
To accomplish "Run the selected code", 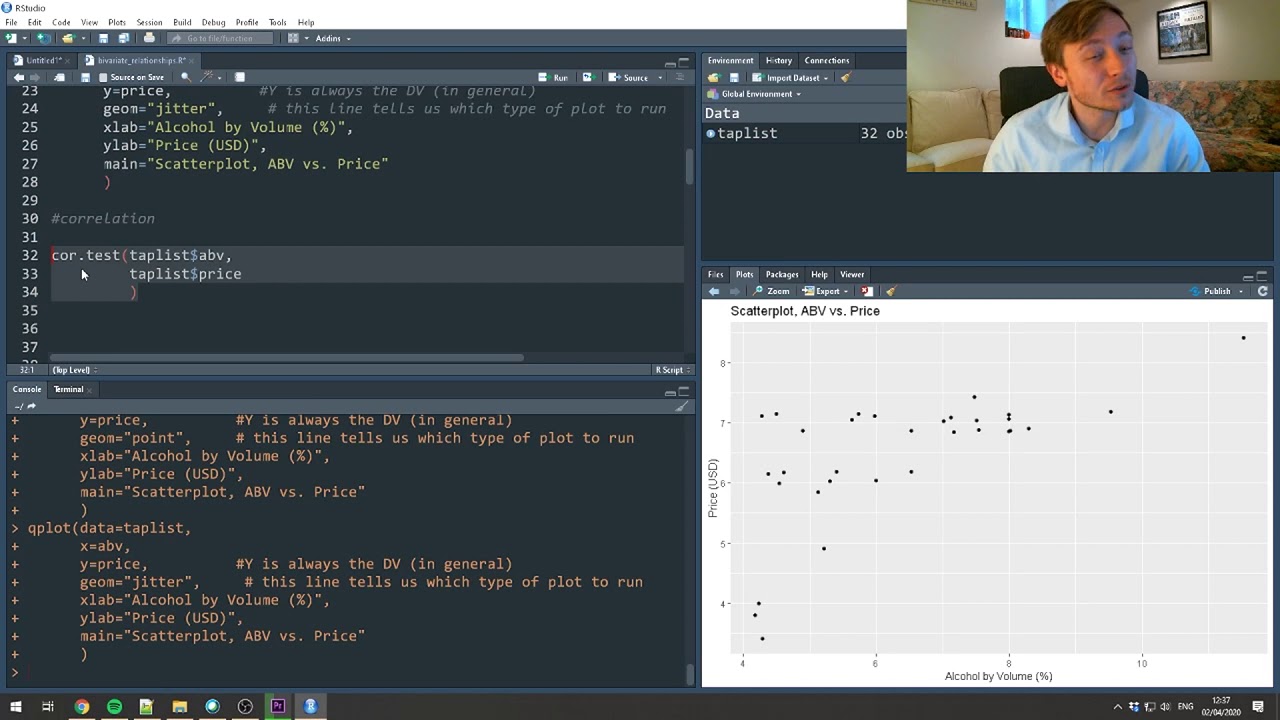I will pos(554,77).
